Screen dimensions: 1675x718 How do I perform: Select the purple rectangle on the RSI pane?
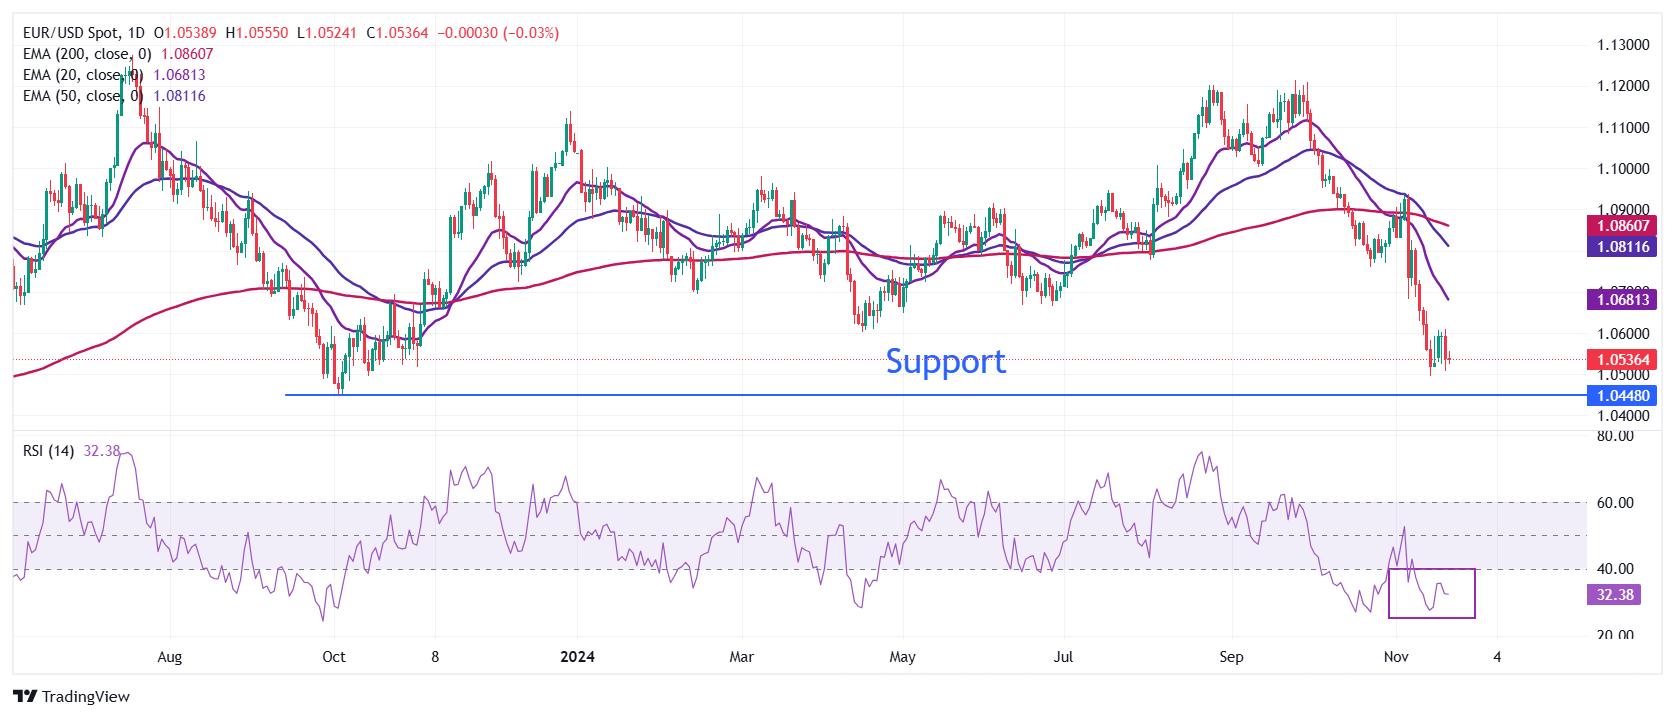click(x=1432, y=593)
